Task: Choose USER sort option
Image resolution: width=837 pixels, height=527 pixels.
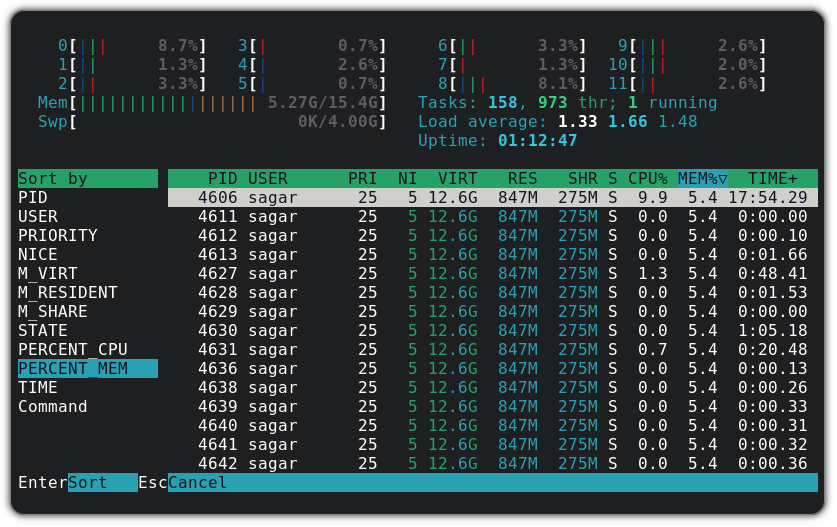Action: 38,217
